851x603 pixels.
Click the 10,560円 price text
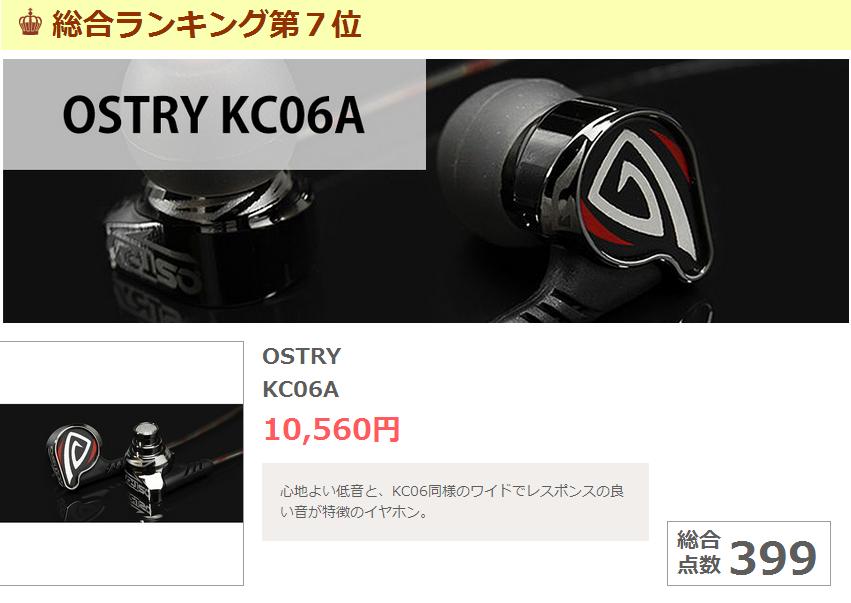pos(332,429)
